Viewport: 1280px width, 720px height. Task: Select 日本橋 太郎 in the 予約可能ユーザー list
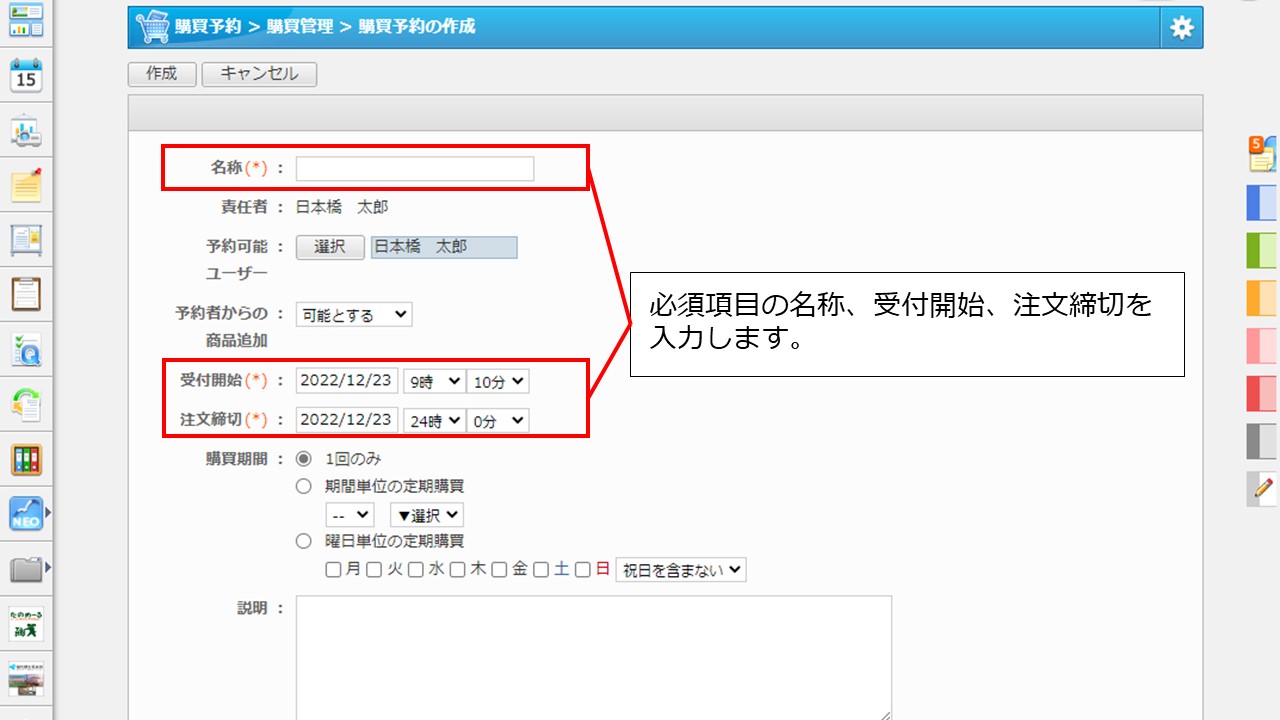point(444,247)
